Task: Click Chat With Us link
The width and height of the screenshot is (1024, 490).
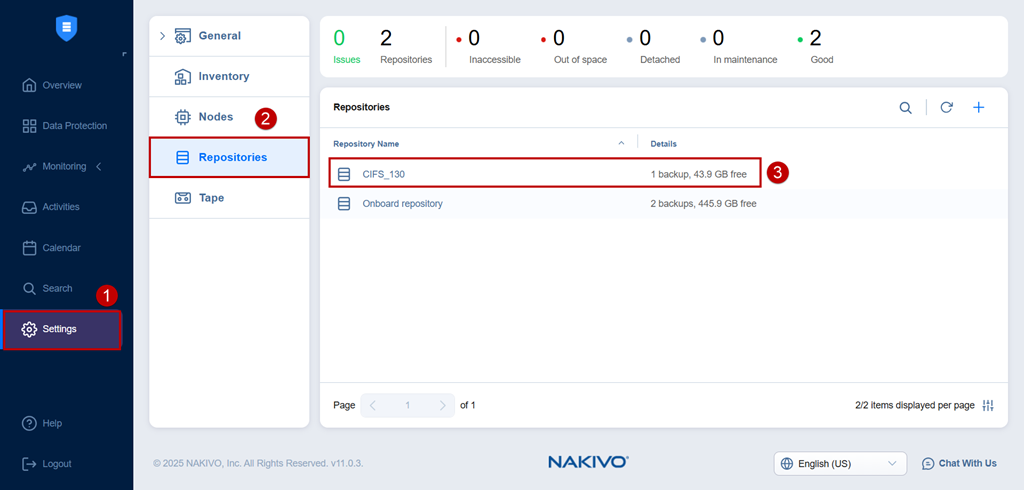Action: click(x=967, y=463)
